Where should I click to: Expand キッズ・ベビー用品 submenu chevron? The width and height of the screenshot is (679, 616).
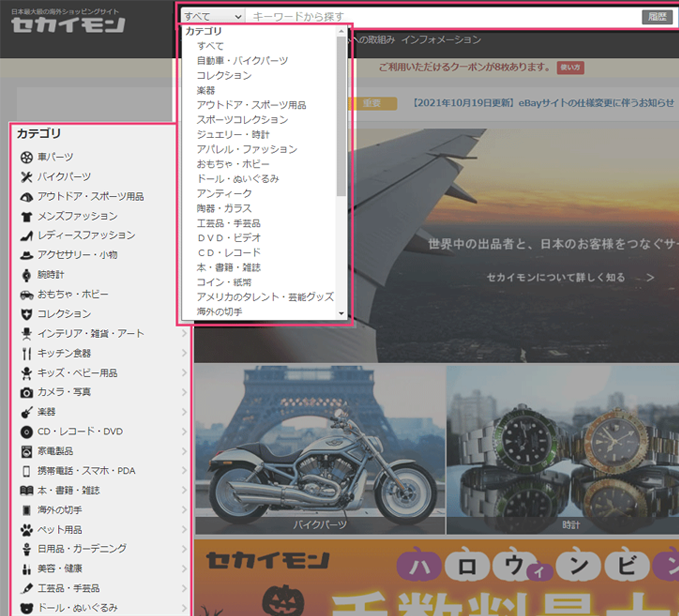coord(184,372)
